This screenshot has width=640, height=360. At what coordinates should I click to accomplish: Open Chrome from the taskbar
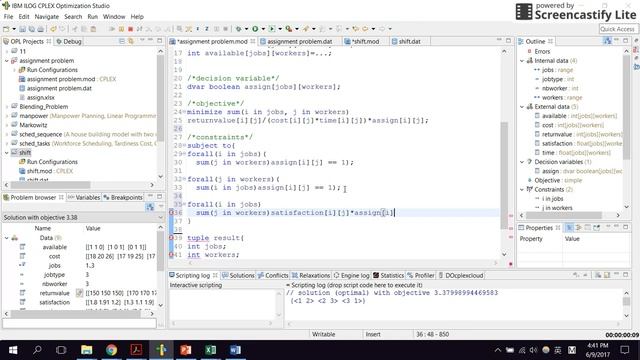(x=111, y=350)
